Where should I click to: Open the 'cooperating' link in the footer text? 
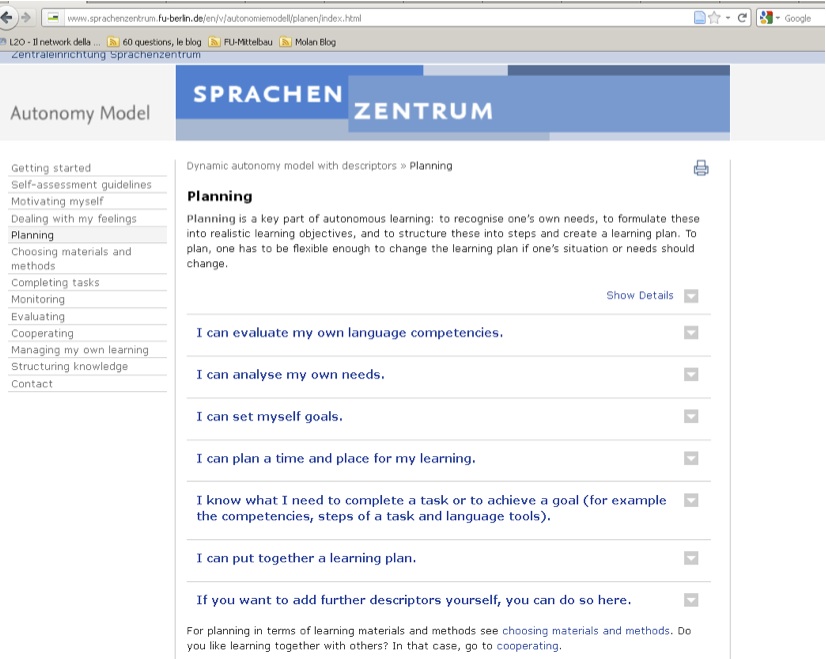pyautogui.click(x=528, y=646)
